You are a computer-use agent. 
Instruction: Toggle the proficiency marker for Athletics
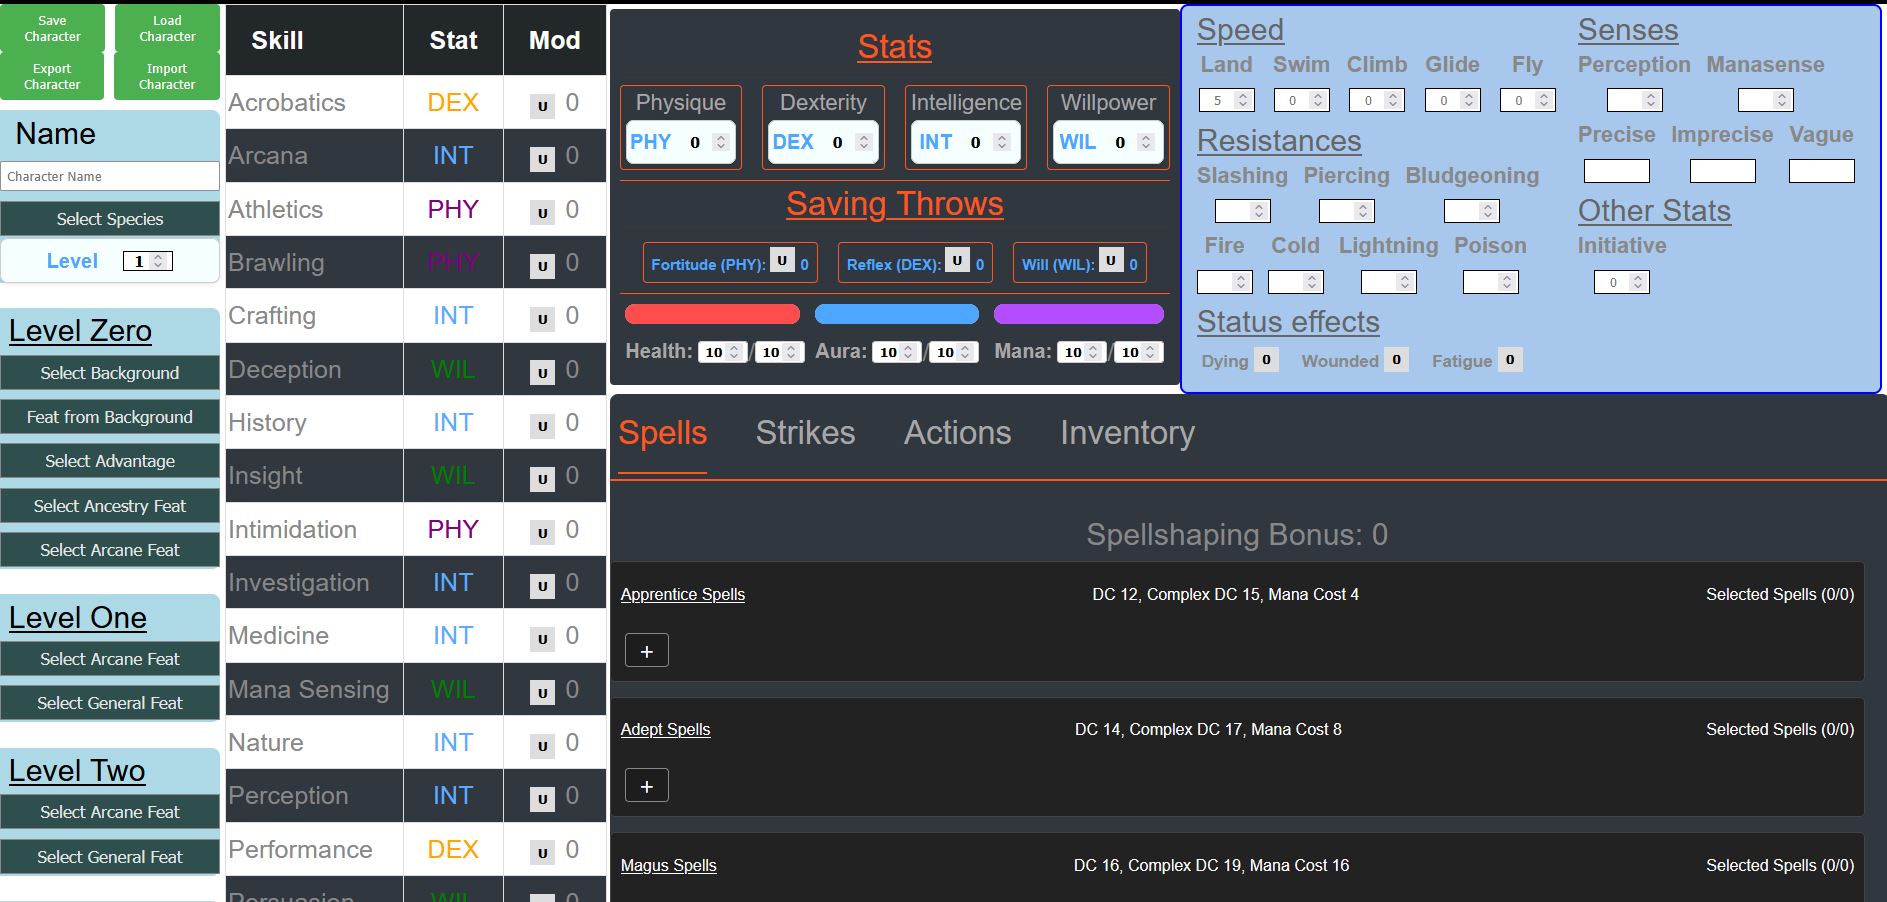(x=541, y=210)
